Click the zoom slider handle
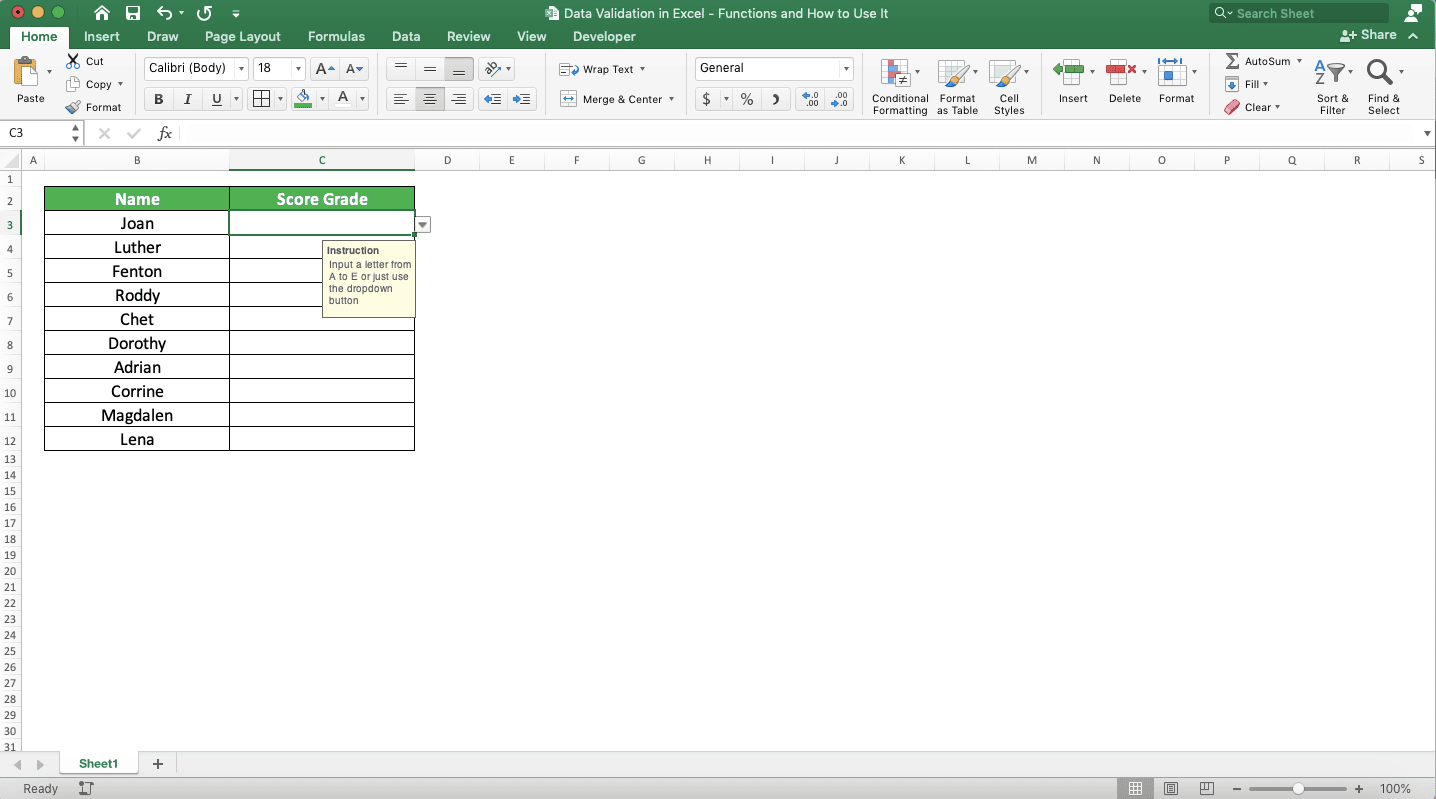The width and height of the screenshot is (1436, 799). click(1298, 789)
